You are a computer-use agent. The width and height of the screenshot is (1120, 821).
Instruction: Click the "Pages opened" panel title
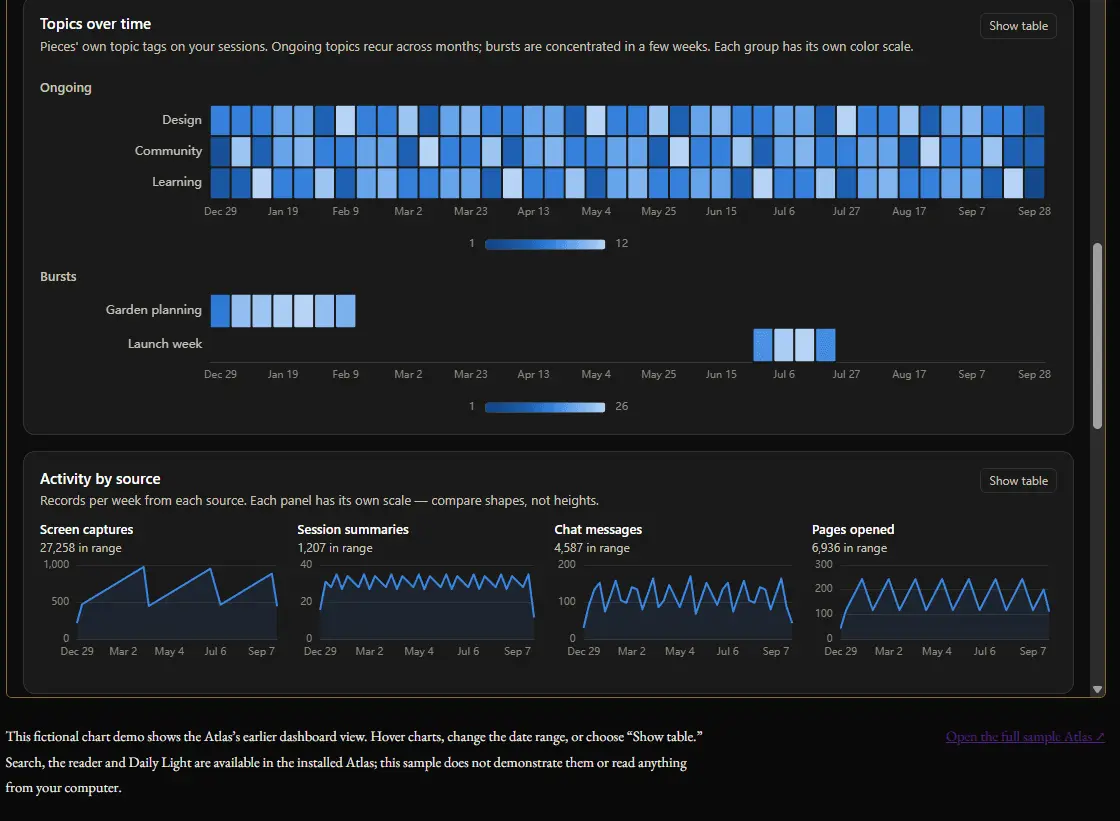coord(853,529)
